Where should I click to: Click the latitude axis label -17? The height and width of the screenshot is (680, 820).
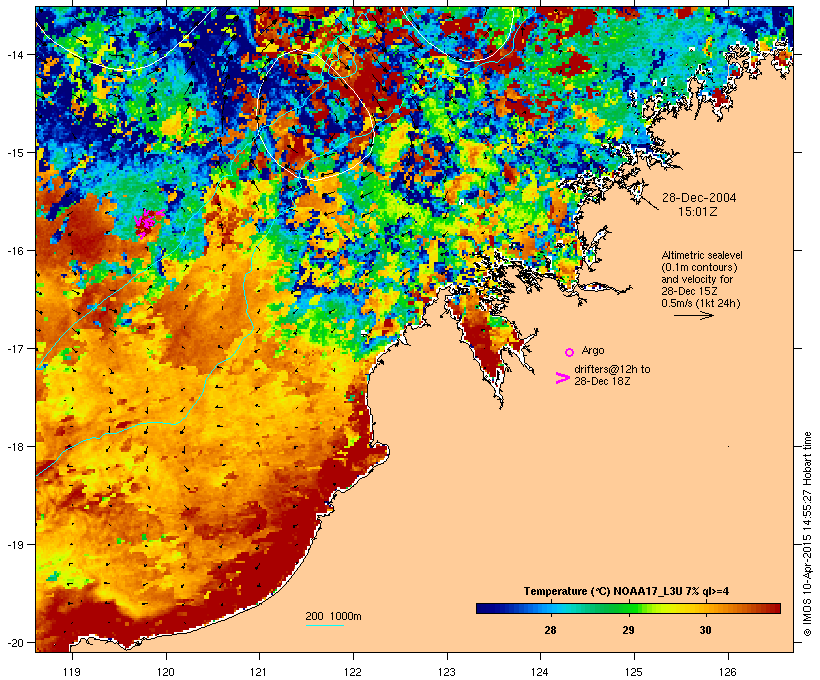(x=14, y=348)
